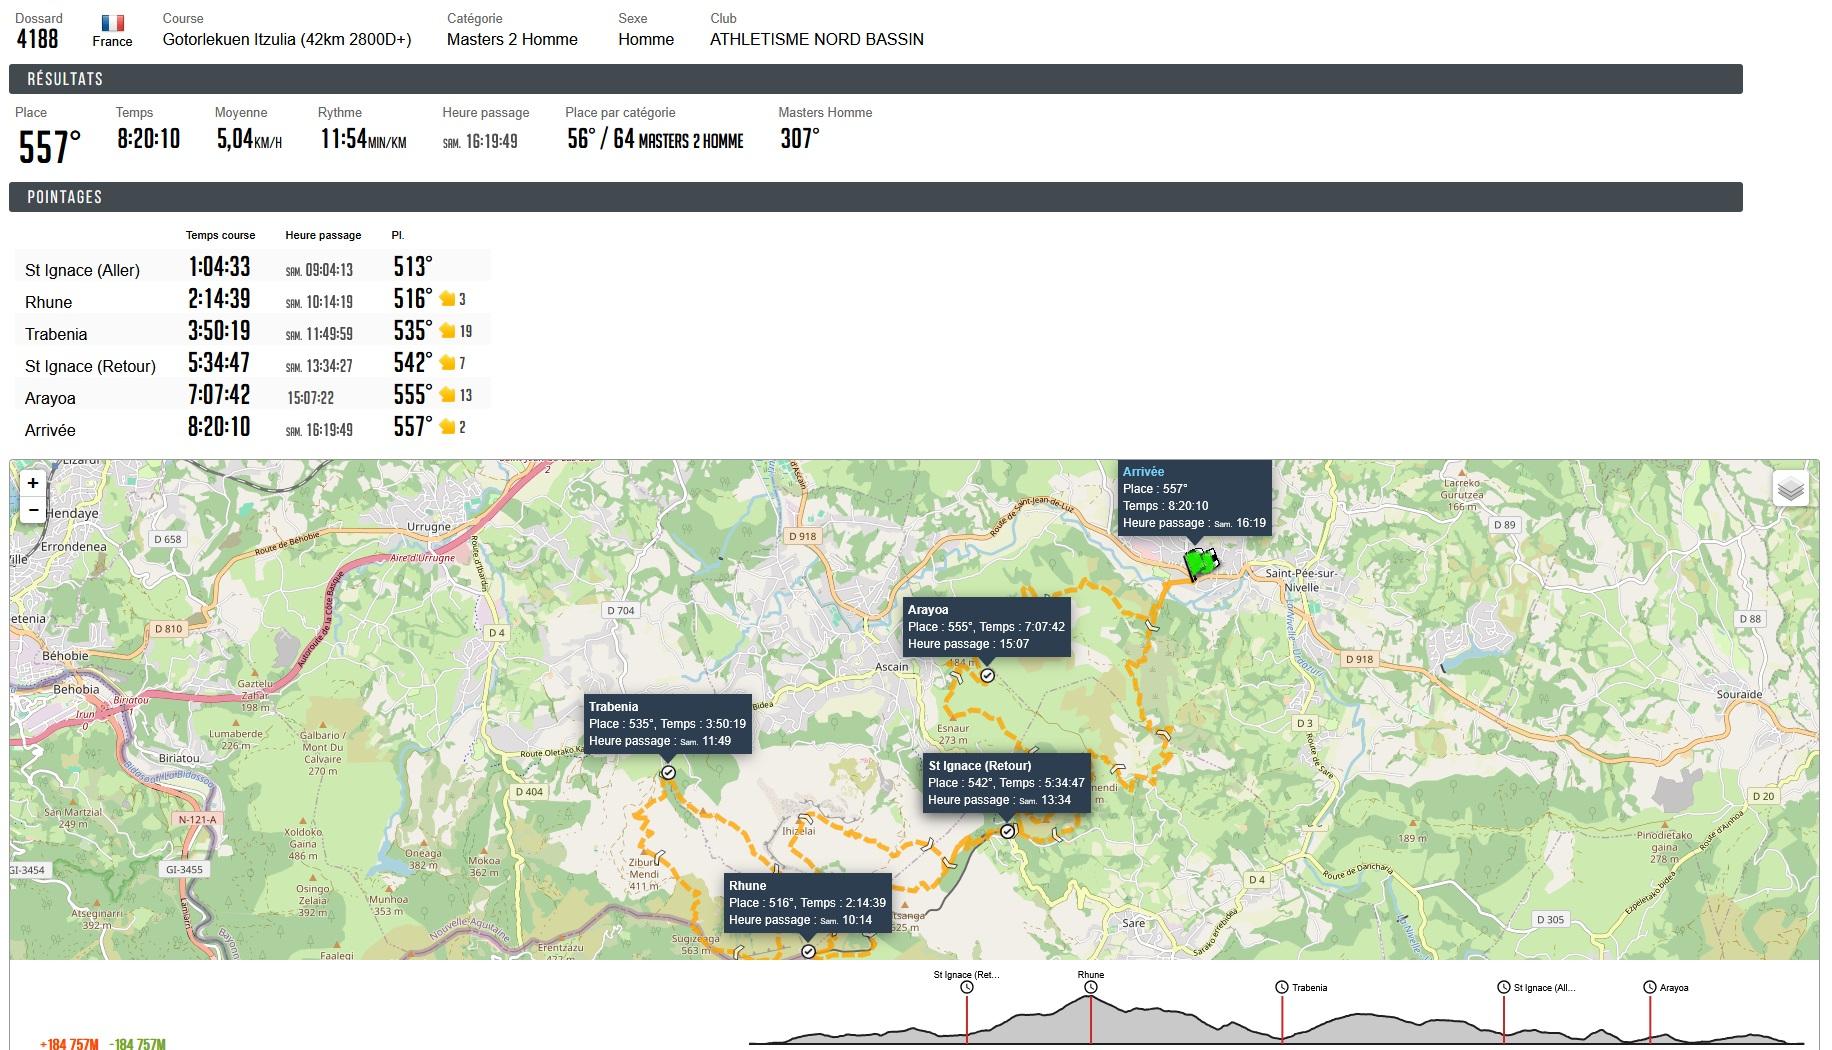The height and width of the screenshot is (1050, 1832).
Task: Click the 5:34:47 split time in table
Action: point(219,362)
